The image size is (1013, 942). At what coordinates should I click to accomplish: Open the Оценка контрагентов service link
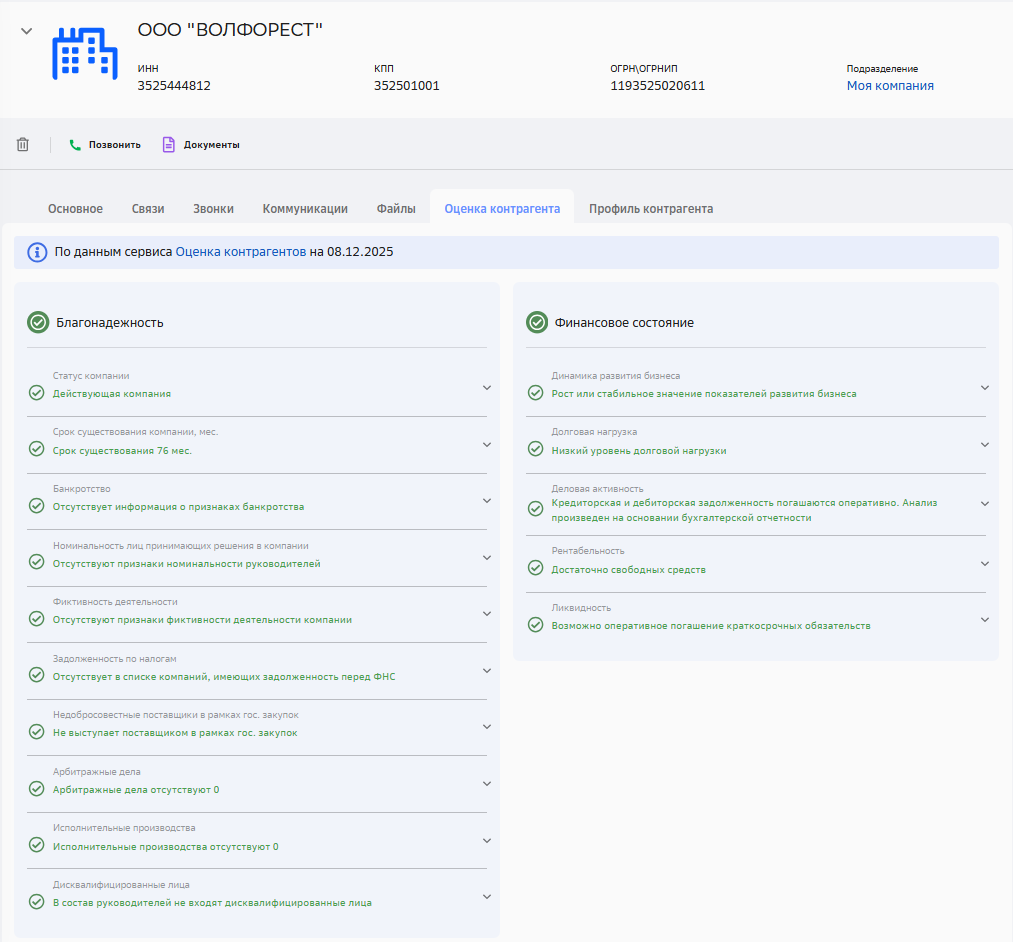240,252
